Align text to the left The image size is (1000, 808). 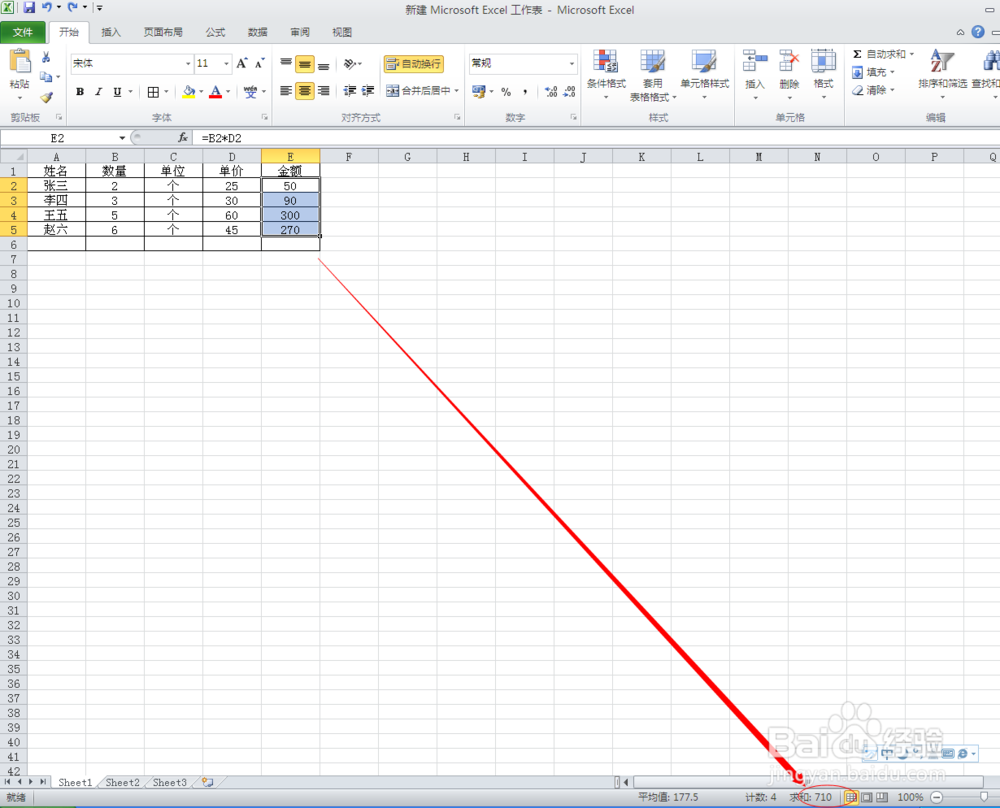(x=286, y=91)
